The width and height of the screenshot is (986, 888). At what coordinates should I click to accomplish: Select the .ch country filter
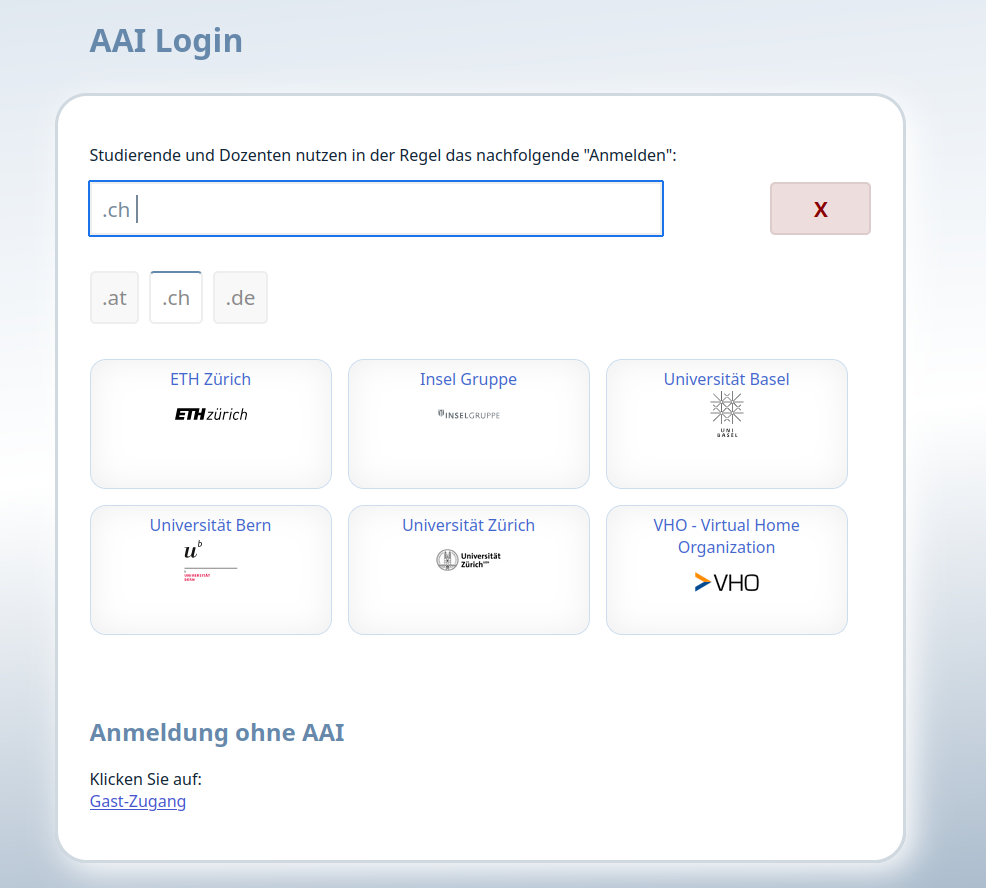click(x=176, y=297)
